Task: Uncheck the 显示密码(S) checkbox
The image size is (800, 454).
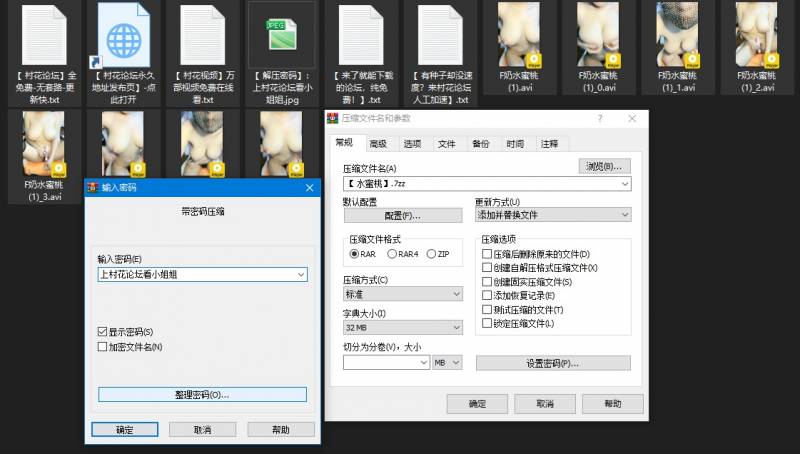Action: click(103, 332)
